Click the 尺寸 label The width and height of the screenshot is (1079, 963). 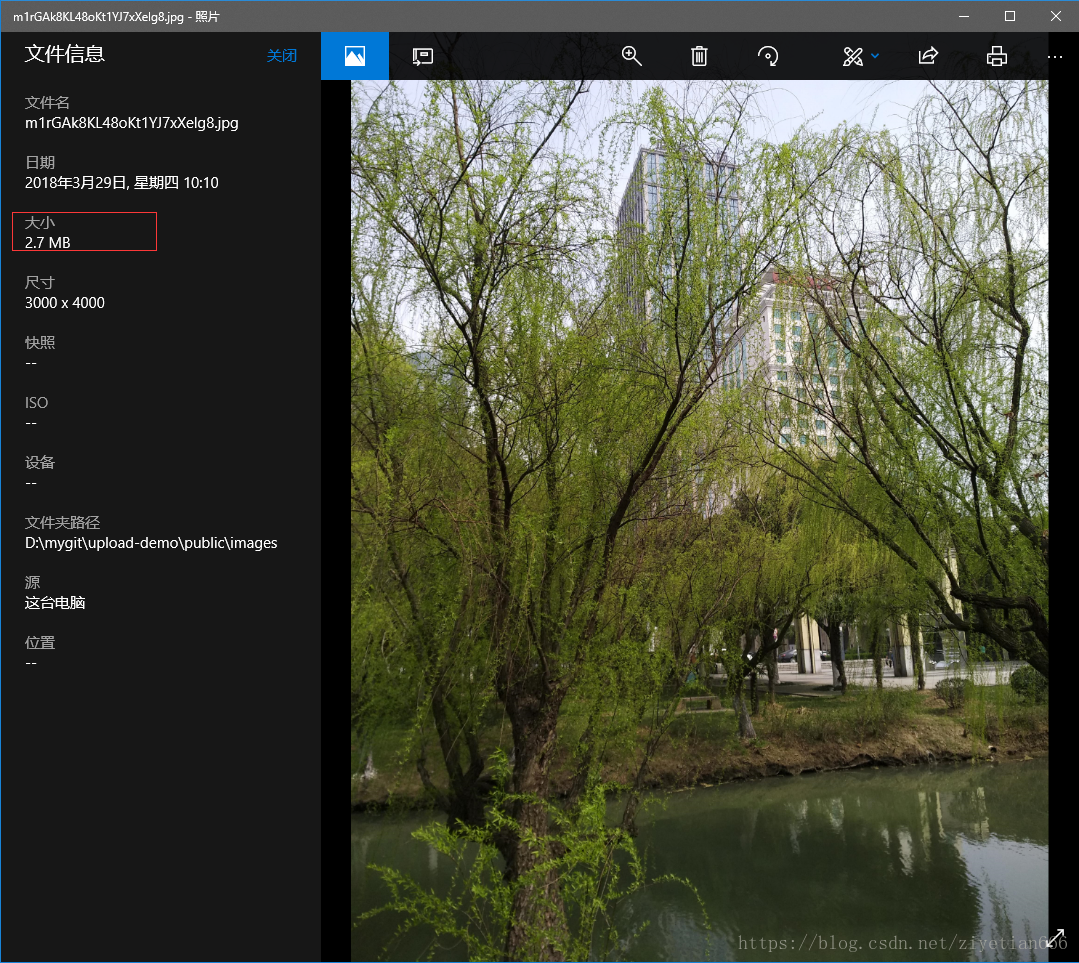click(40, 282)
